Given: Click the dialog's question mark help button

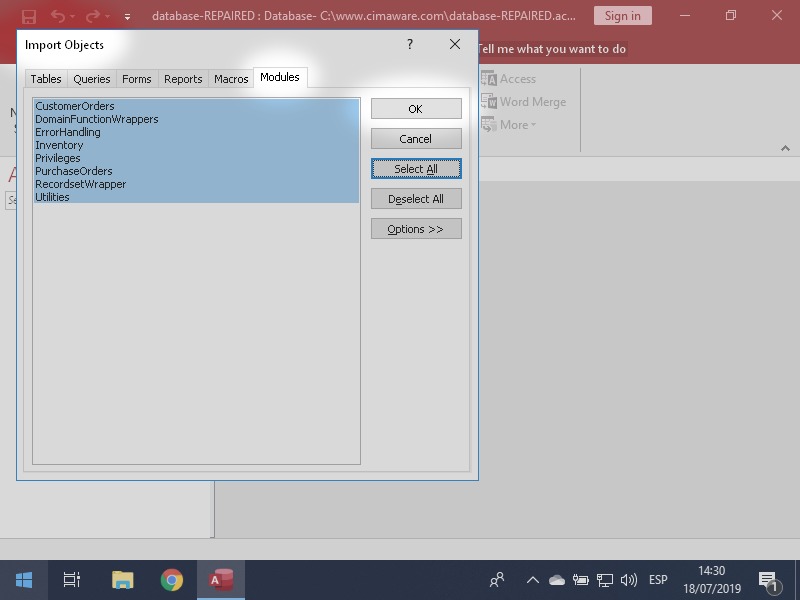Looking at the screenshot, I should 410,45.
